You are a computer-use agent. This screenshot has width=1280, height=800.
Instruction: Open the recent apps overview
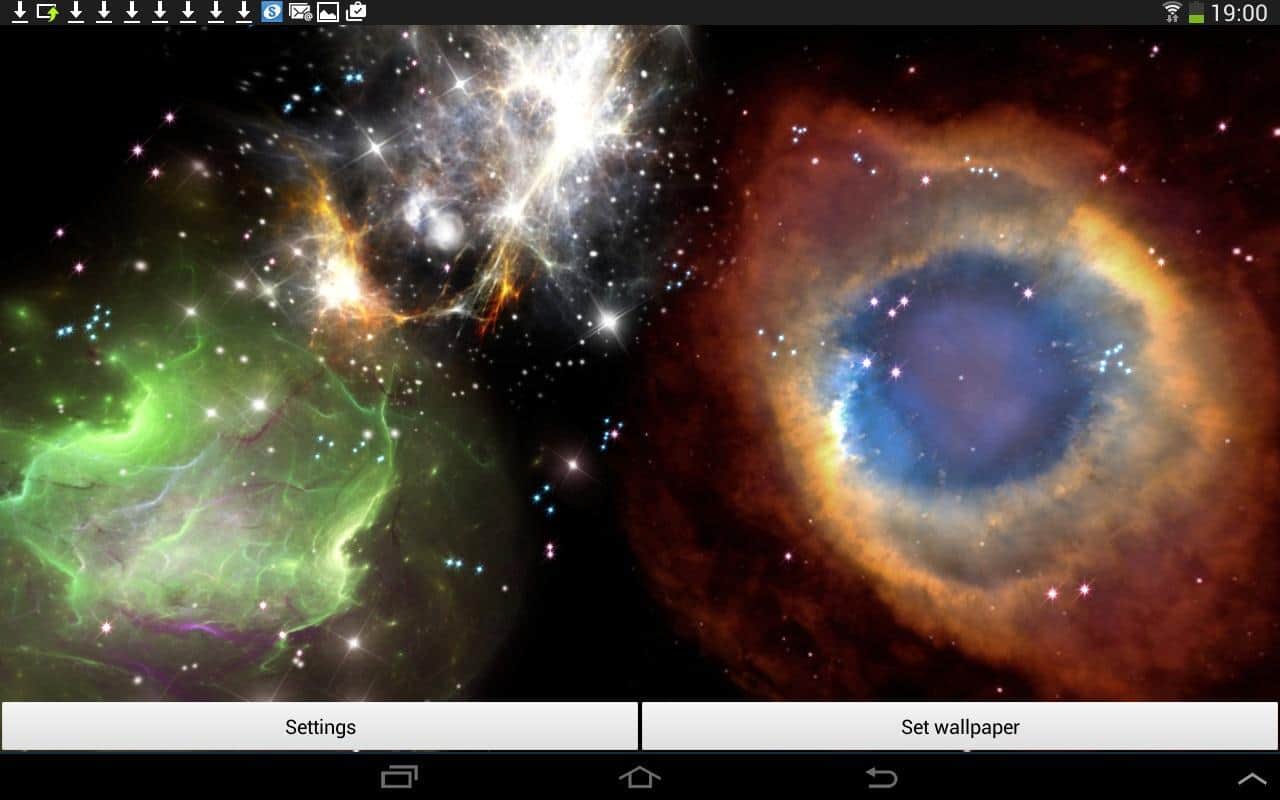(x=399, y=777)
